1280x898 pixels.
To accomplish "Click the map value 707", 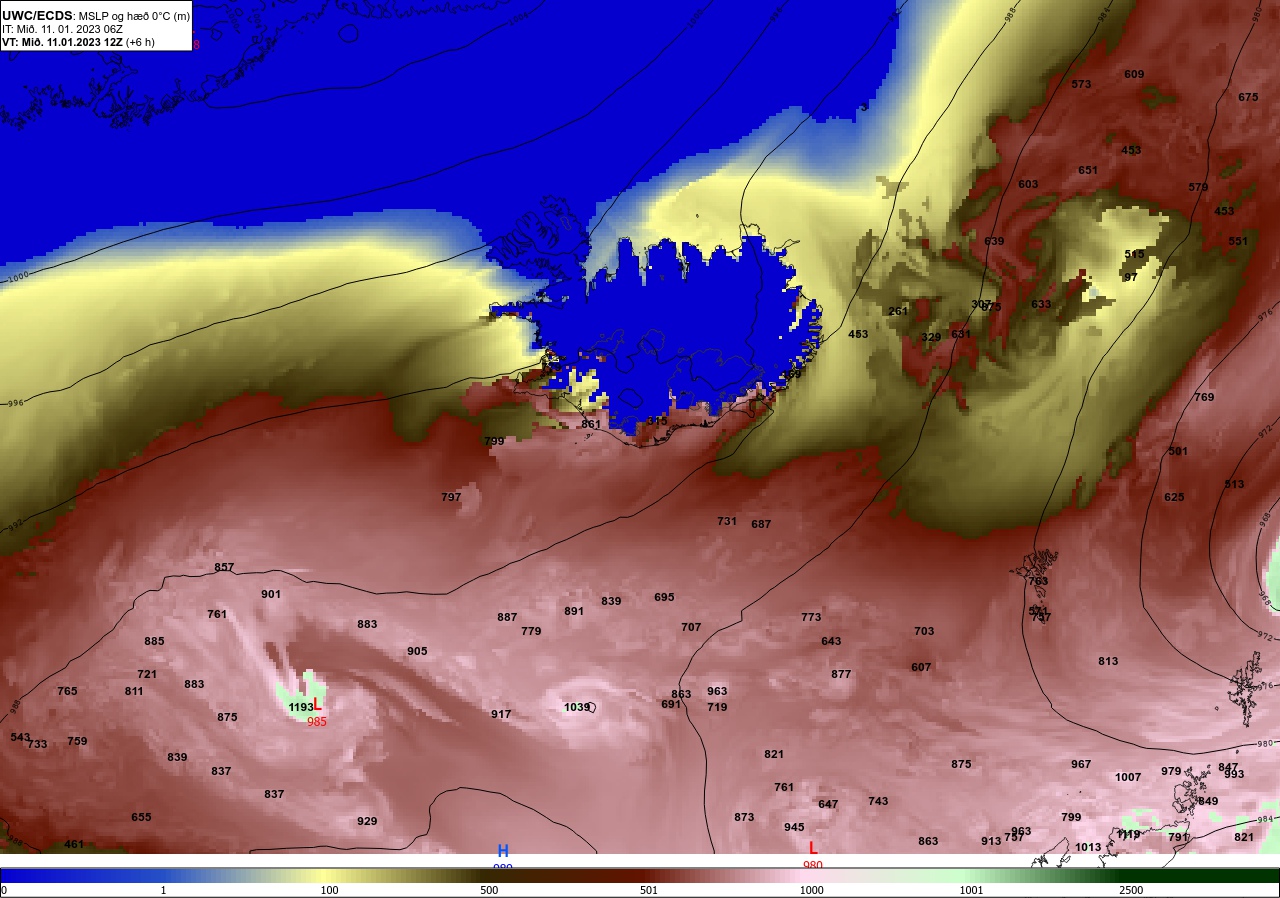I will pos(691,627).
